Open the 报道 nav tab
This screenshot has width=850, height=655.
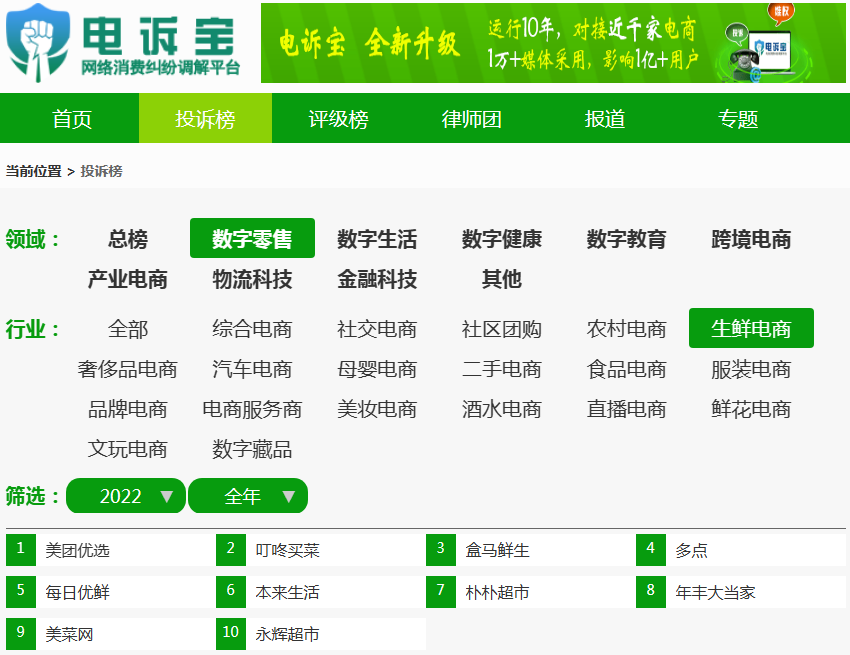pyautogui.click(x=605, y=118)
